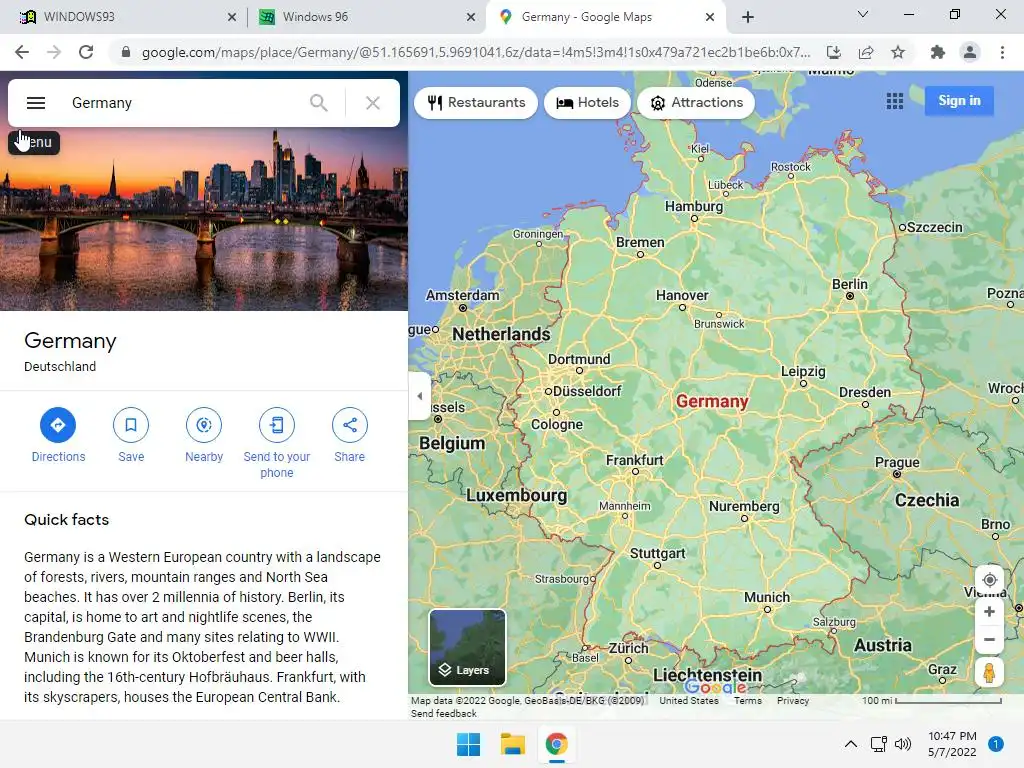Open Chrome profile avatar

970,52
